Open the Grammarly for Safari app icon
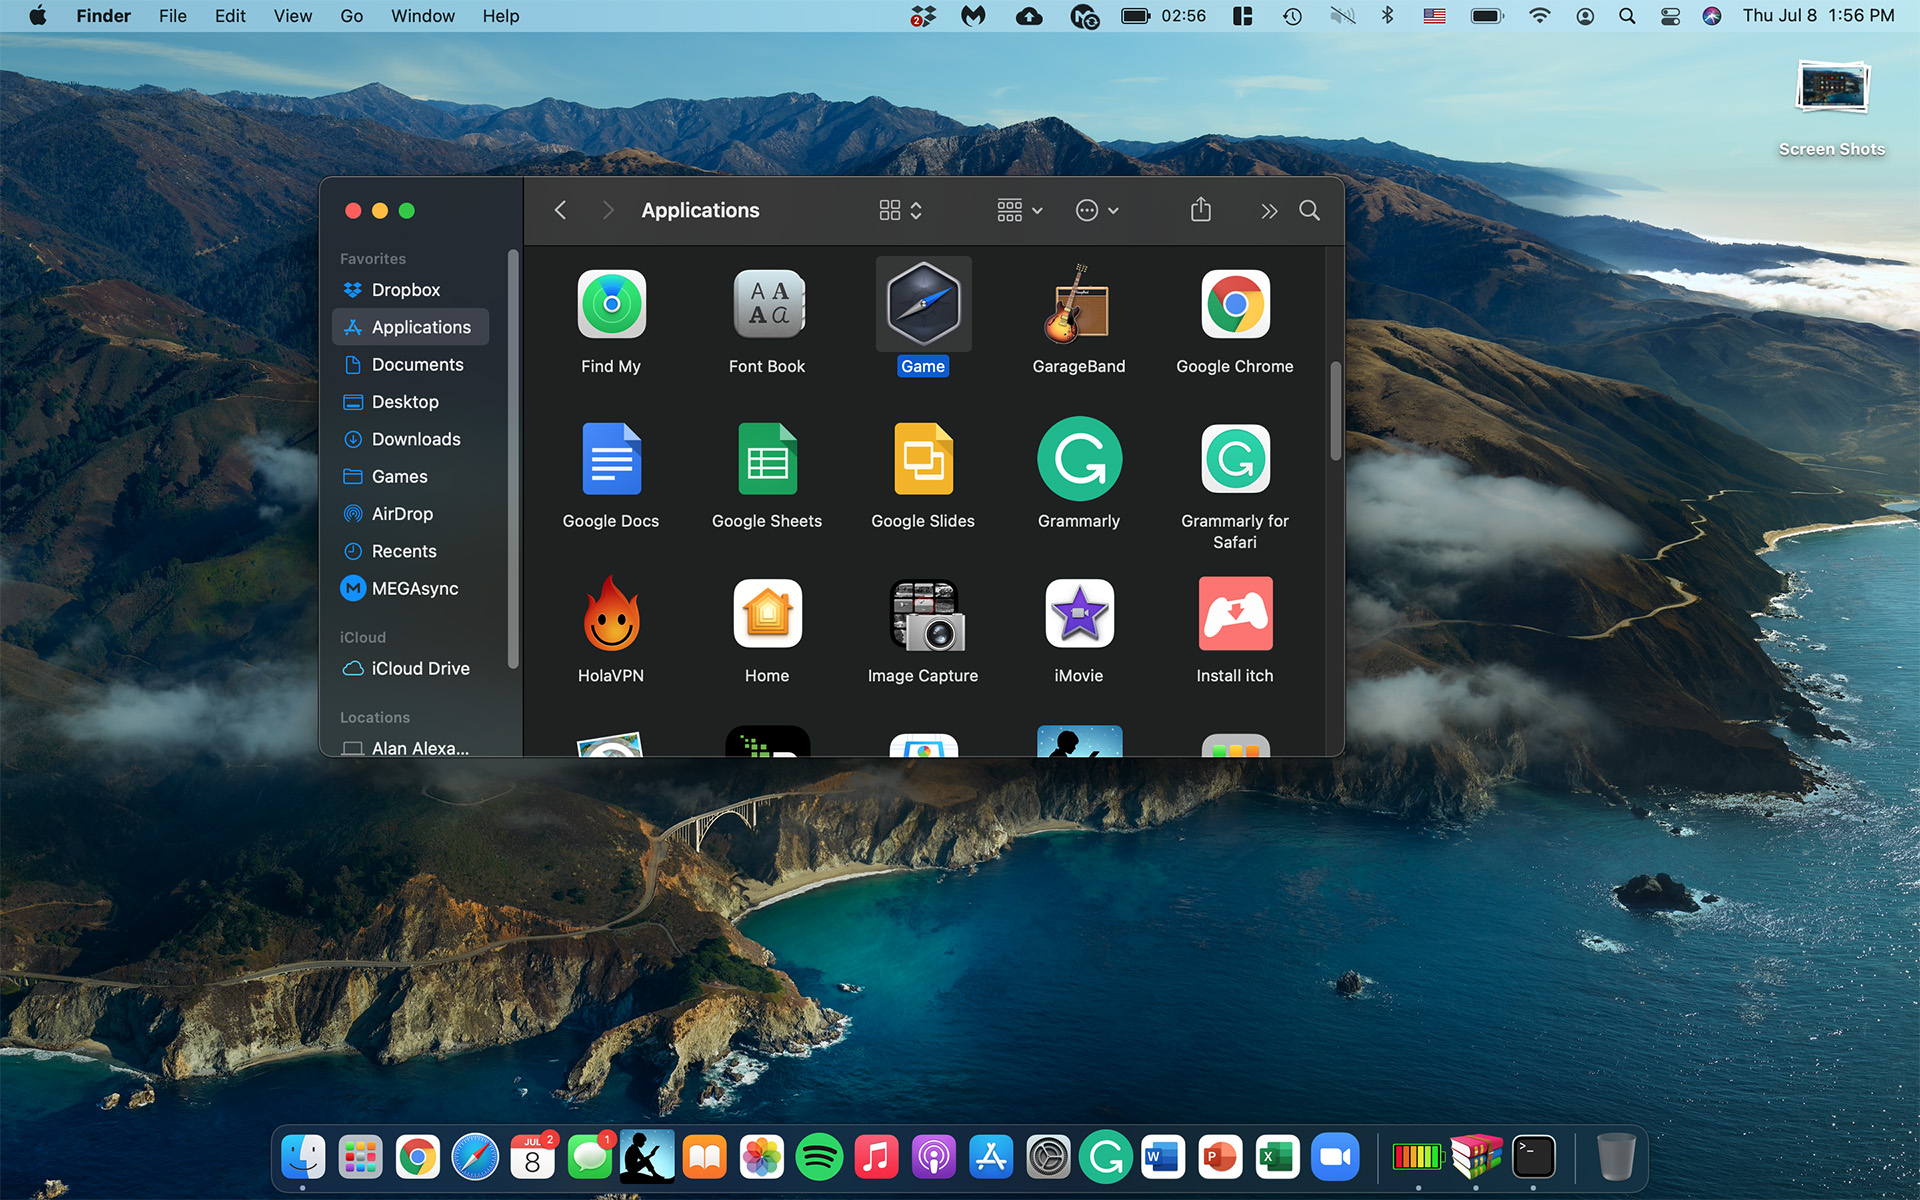The width and height of the screenshot is (1920, 1200). [1235, 459]
